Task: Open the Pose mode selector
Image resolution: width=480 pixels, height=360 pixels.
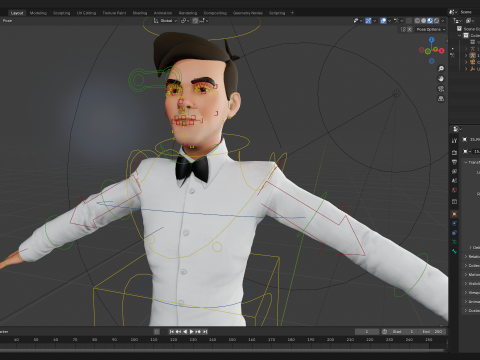Action: point(7,21)
